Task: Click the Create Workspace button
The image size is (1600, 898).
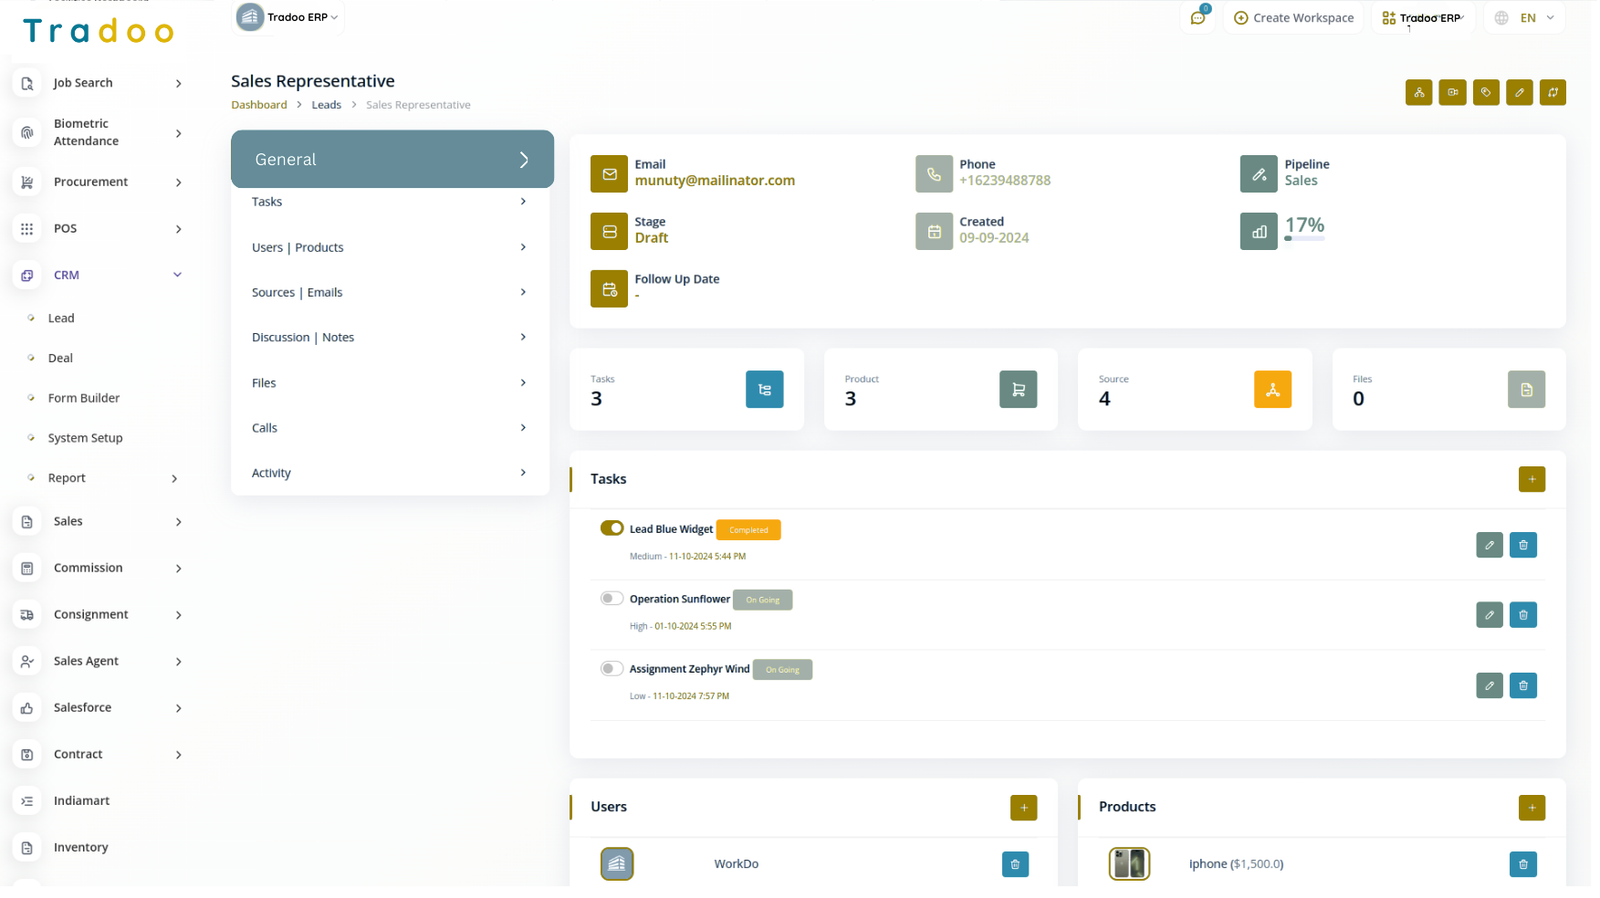Action: point(1293,18)
